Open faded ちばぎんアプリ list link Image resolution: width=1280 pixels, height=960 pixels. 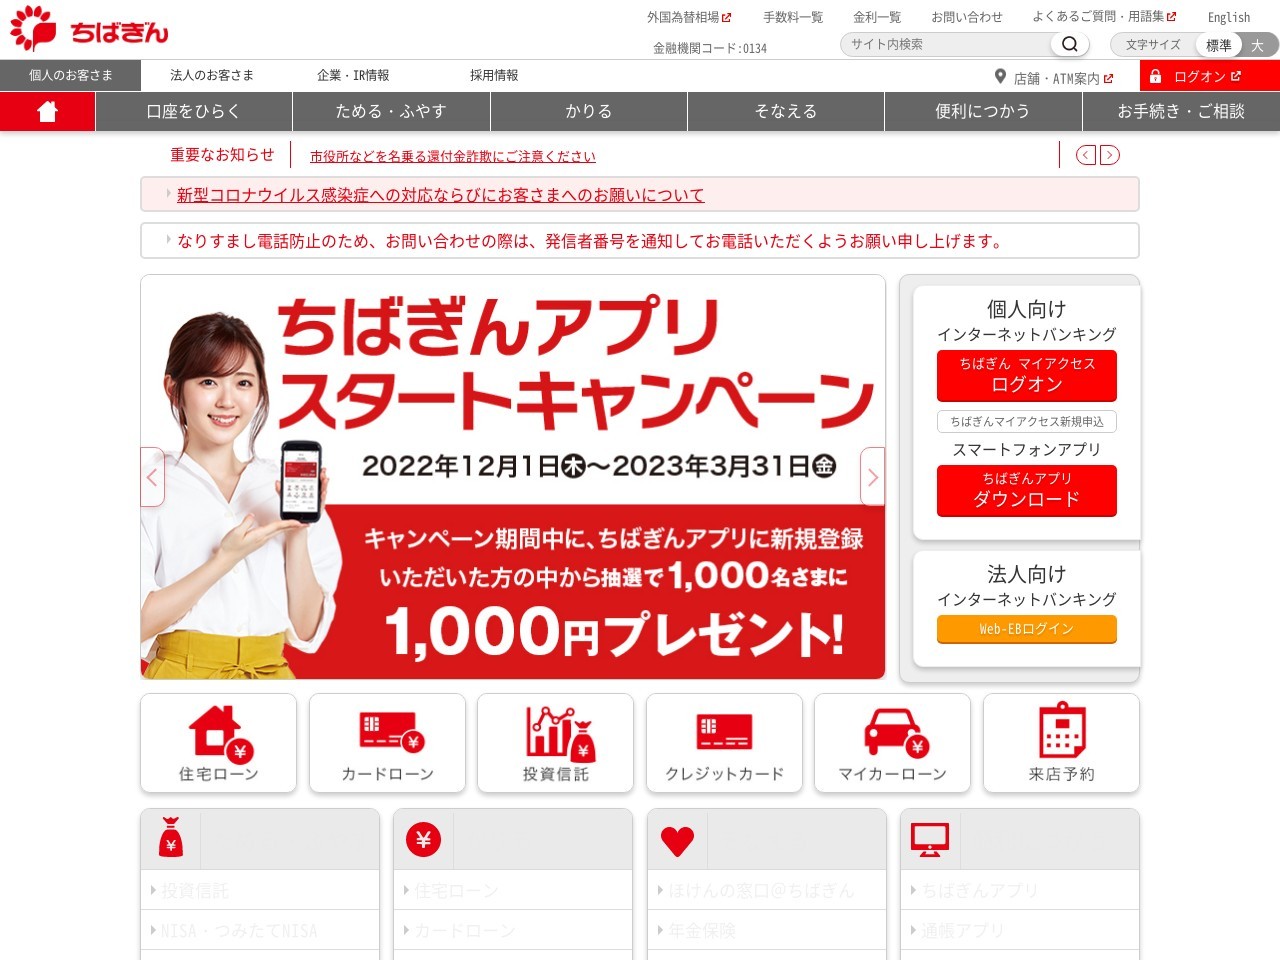pos(980,890)
